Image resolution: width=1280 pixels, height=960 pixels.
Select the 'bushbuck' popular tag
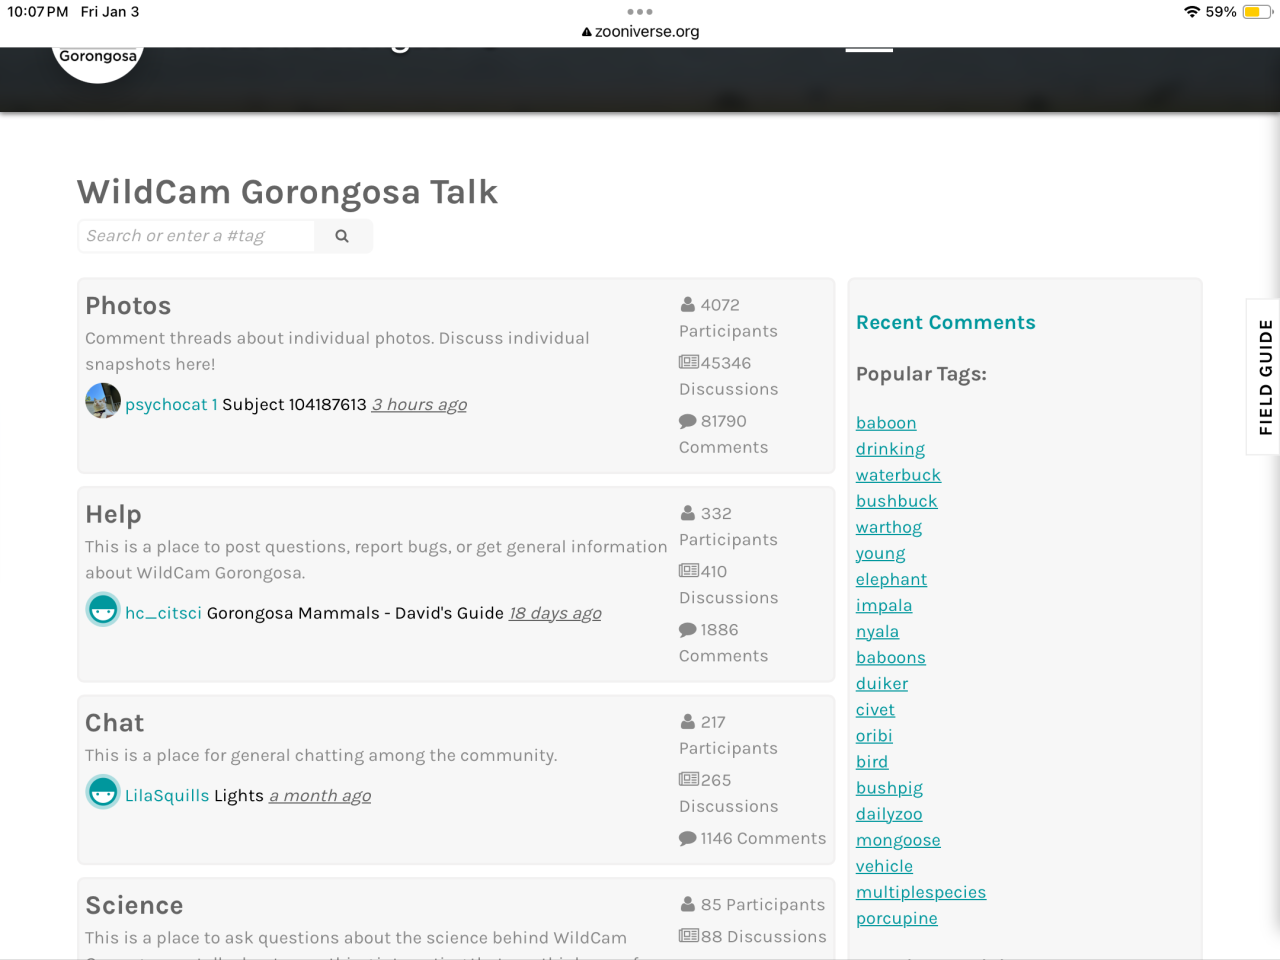[x=896, y=501]
